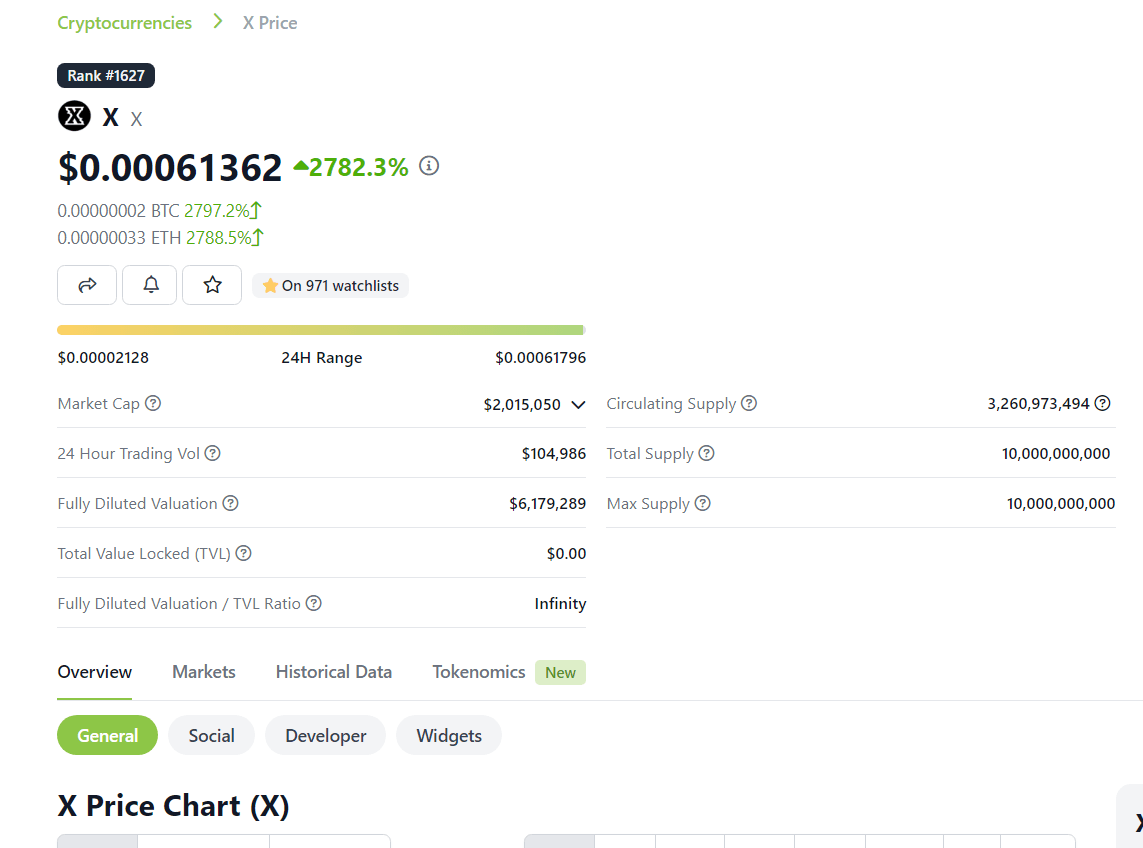Click info icon next to 2782.3% change
The image size is (1143, 848).
click(x=429, y=166)
